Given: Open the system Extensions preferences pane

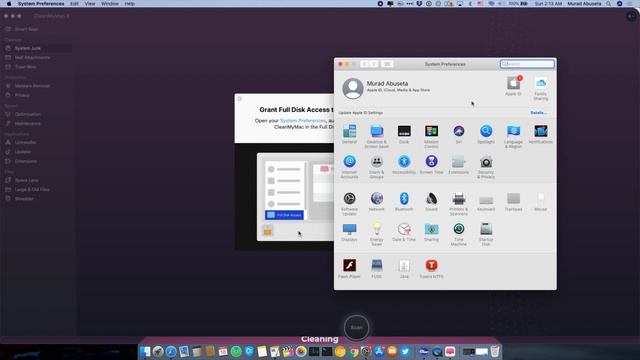Looking at the screenshot, I should click(x=459, y=164).
